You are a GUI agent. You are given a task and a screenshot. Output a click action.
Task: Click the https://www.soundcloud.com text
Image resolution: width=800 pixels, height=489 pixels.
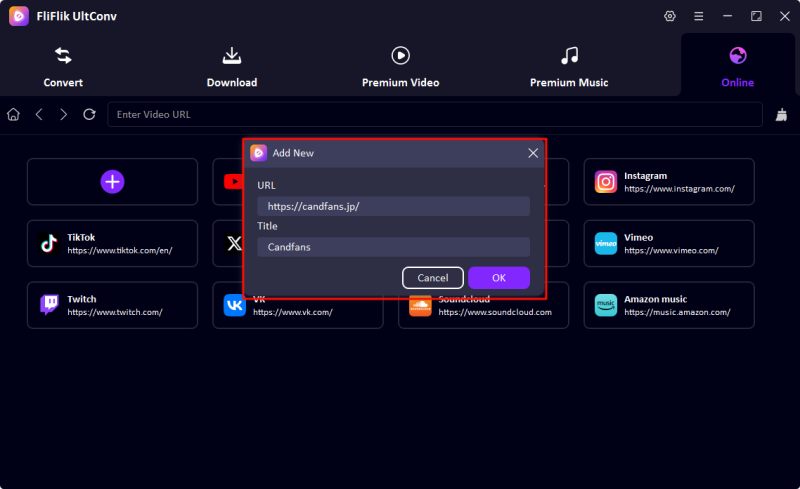click(495, 312)
